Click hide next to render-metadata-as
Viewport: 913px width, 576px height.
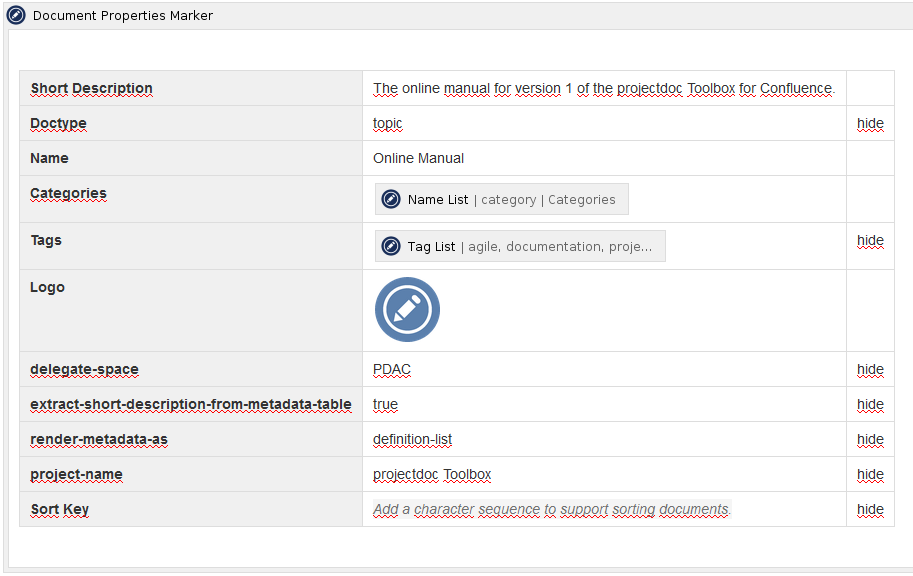(x=870, y=440)
